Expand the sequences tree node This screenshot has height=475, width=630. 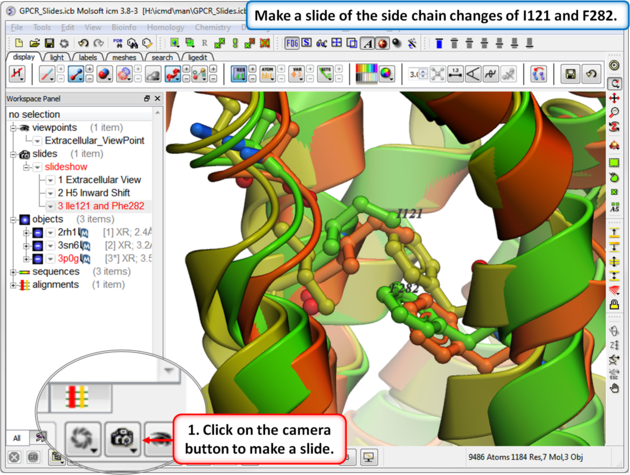[11, 271]
